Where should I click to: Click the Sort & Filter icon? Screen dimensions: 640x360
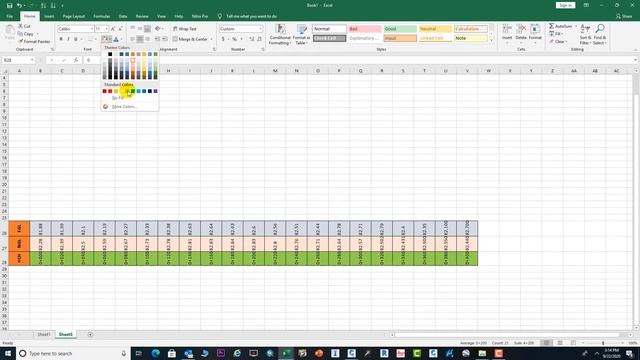(585, 29)
